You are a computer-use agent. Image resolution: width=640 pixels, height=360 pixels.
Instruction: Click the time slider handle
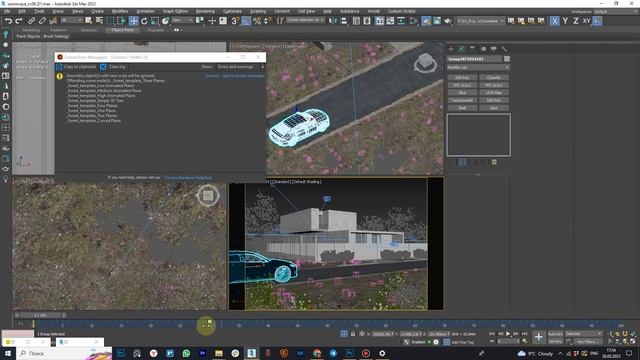(x=40, y=316)
